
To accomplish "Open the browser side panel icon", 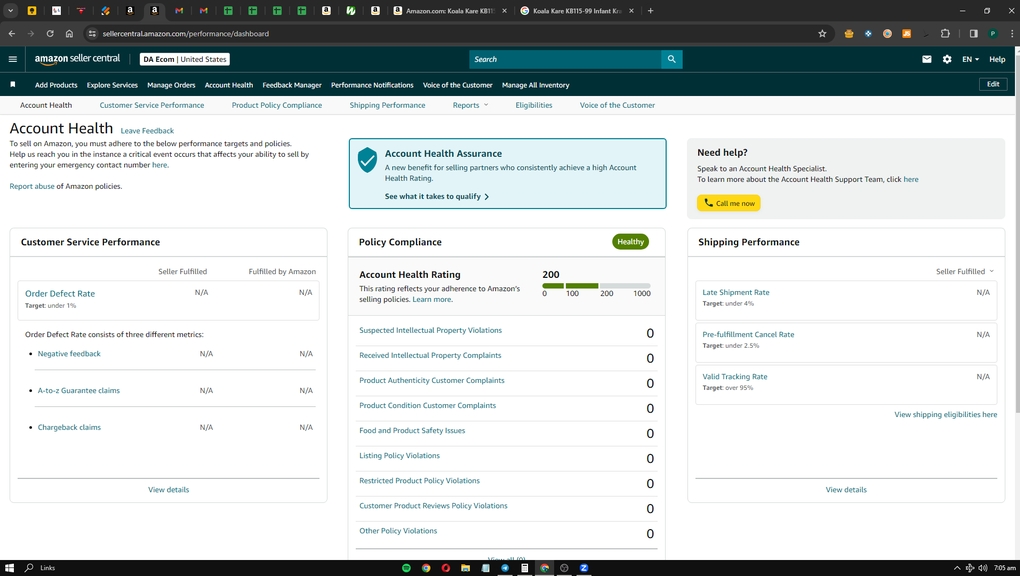I will [973, 33].
